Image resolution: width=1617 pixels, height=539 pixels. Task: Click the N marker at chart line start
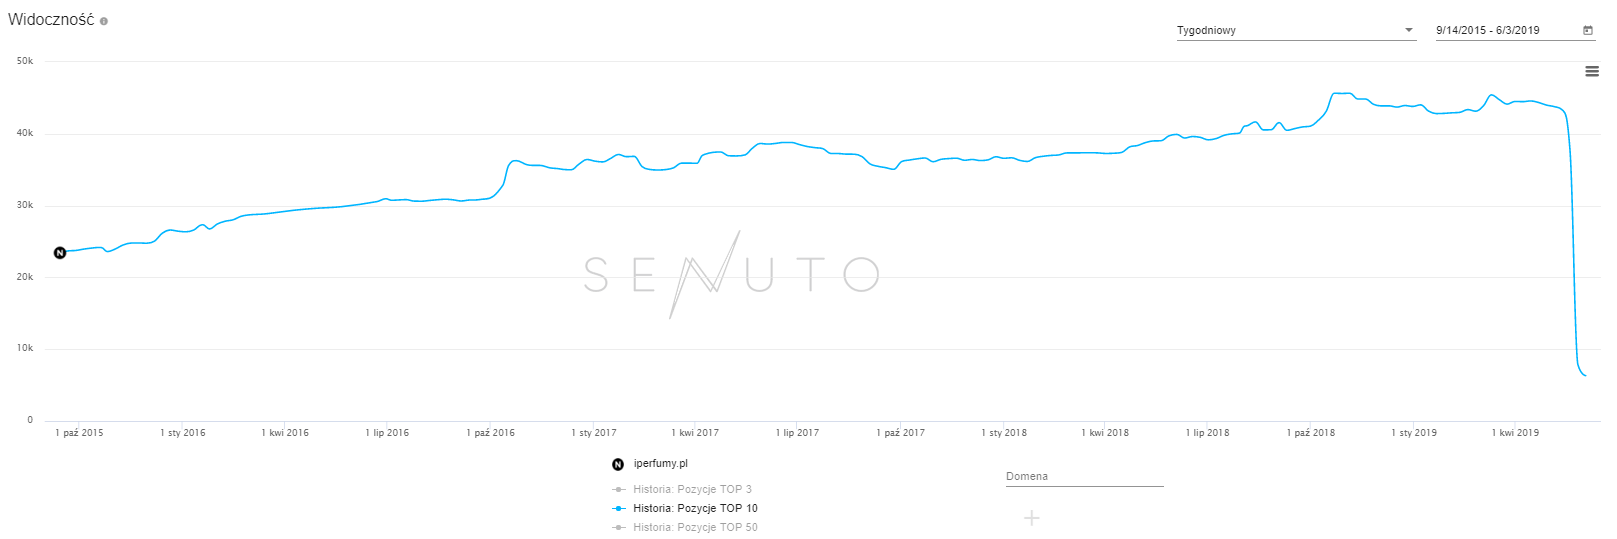[x=60, y=253]
